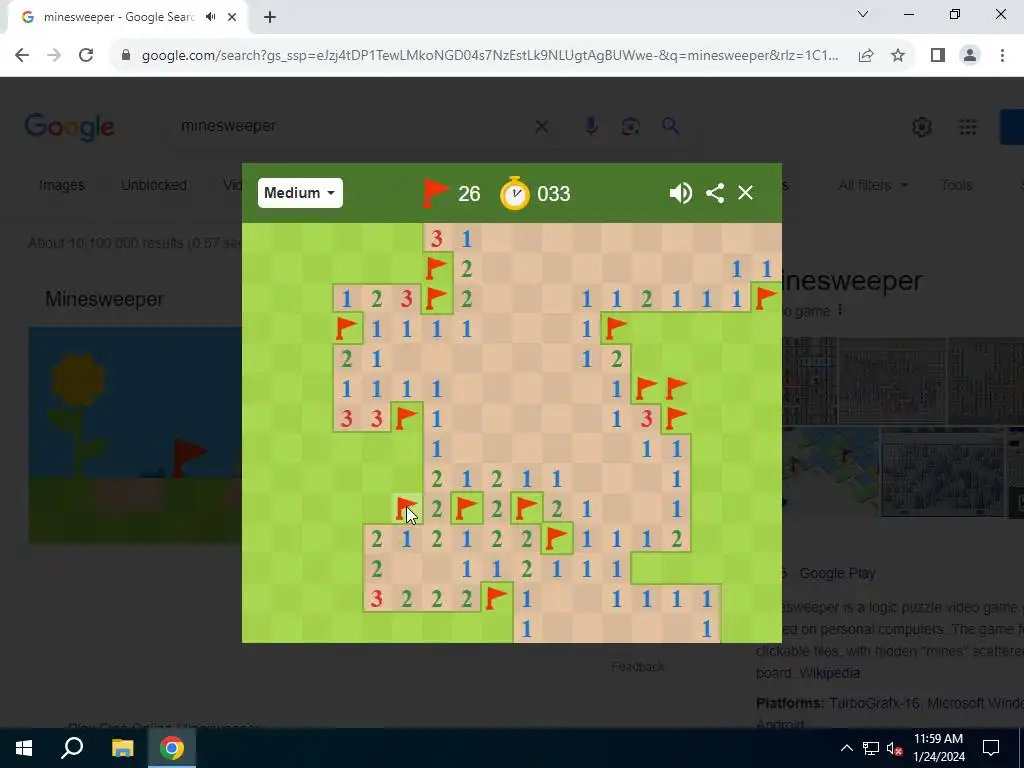Click the stopwatch timer icon
This screenshot has height=768, width=1024.
point(515,193)
